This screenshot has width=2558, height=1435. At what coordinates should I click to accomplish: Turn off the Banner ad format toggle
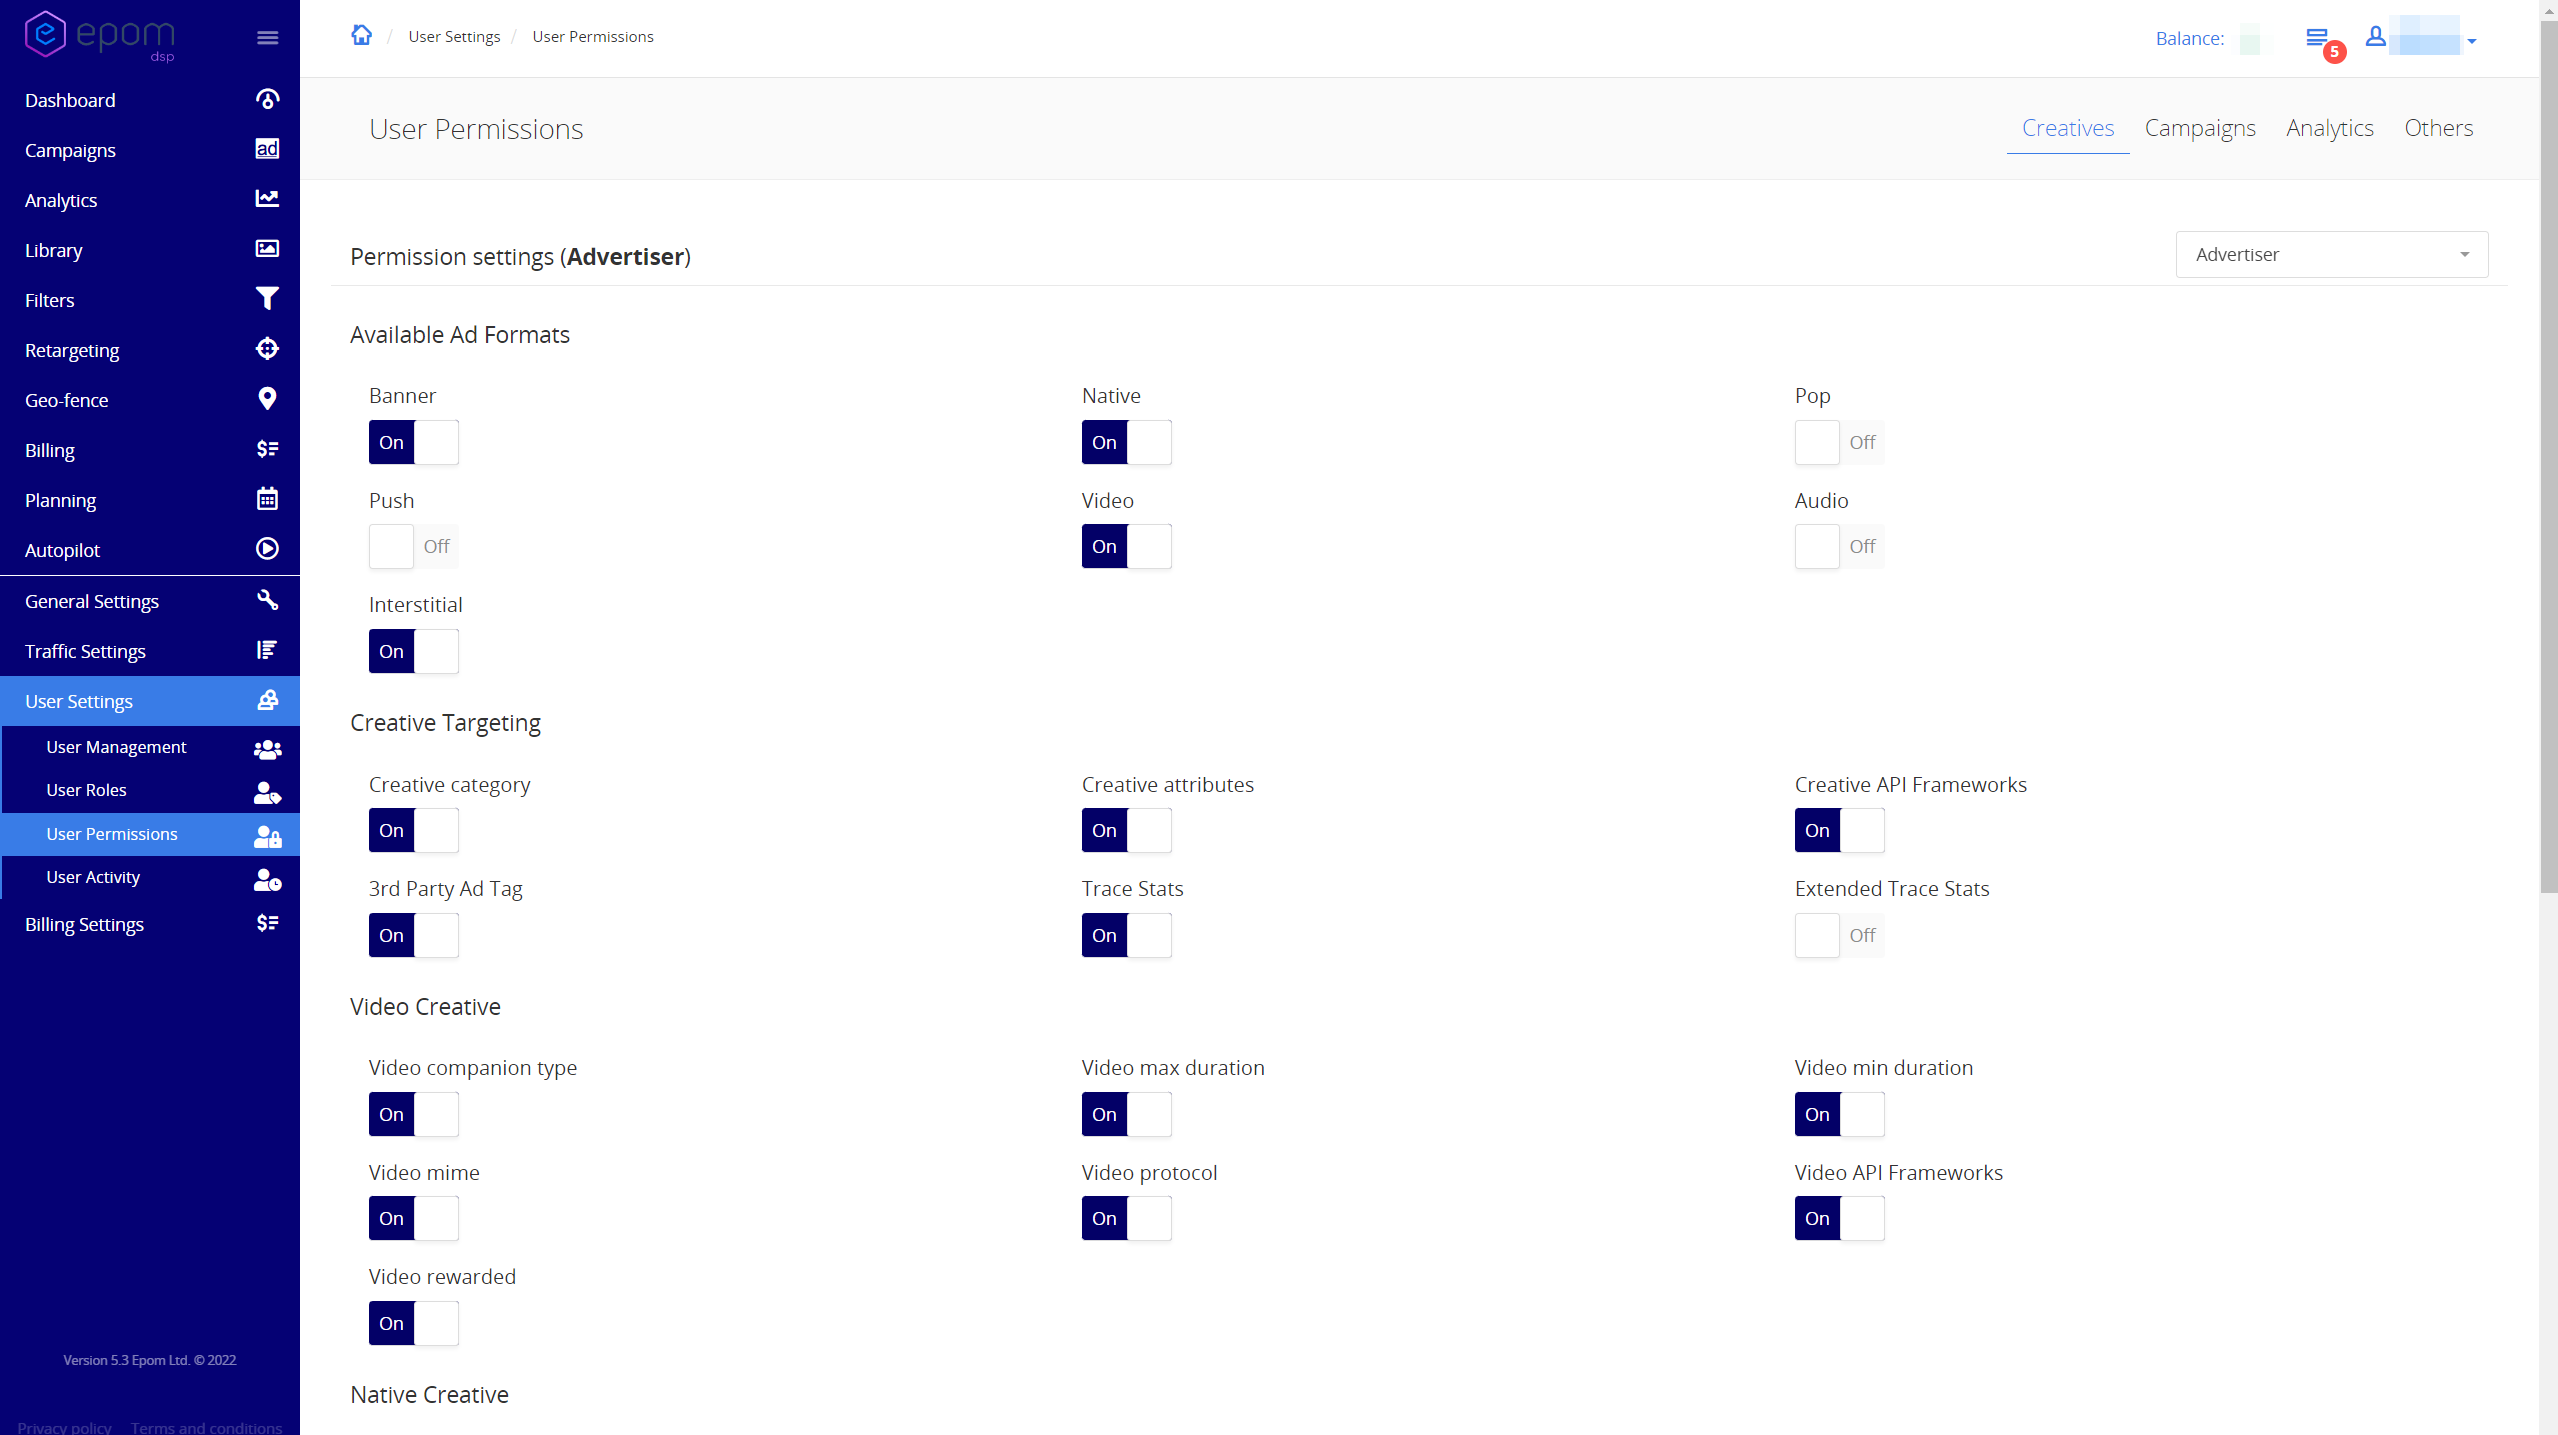[x=413, y=442]
